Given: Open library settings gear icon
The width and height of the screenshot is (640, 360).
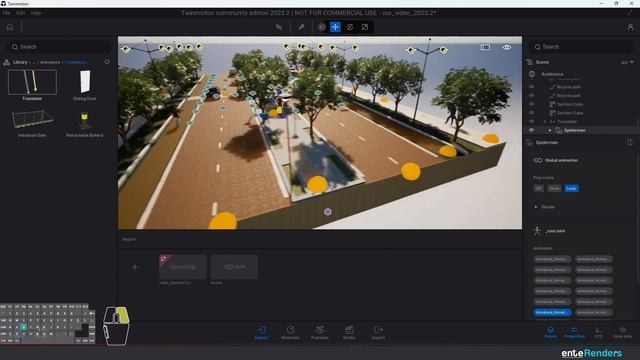Looking at the screenshot, I should click(107, 62).
